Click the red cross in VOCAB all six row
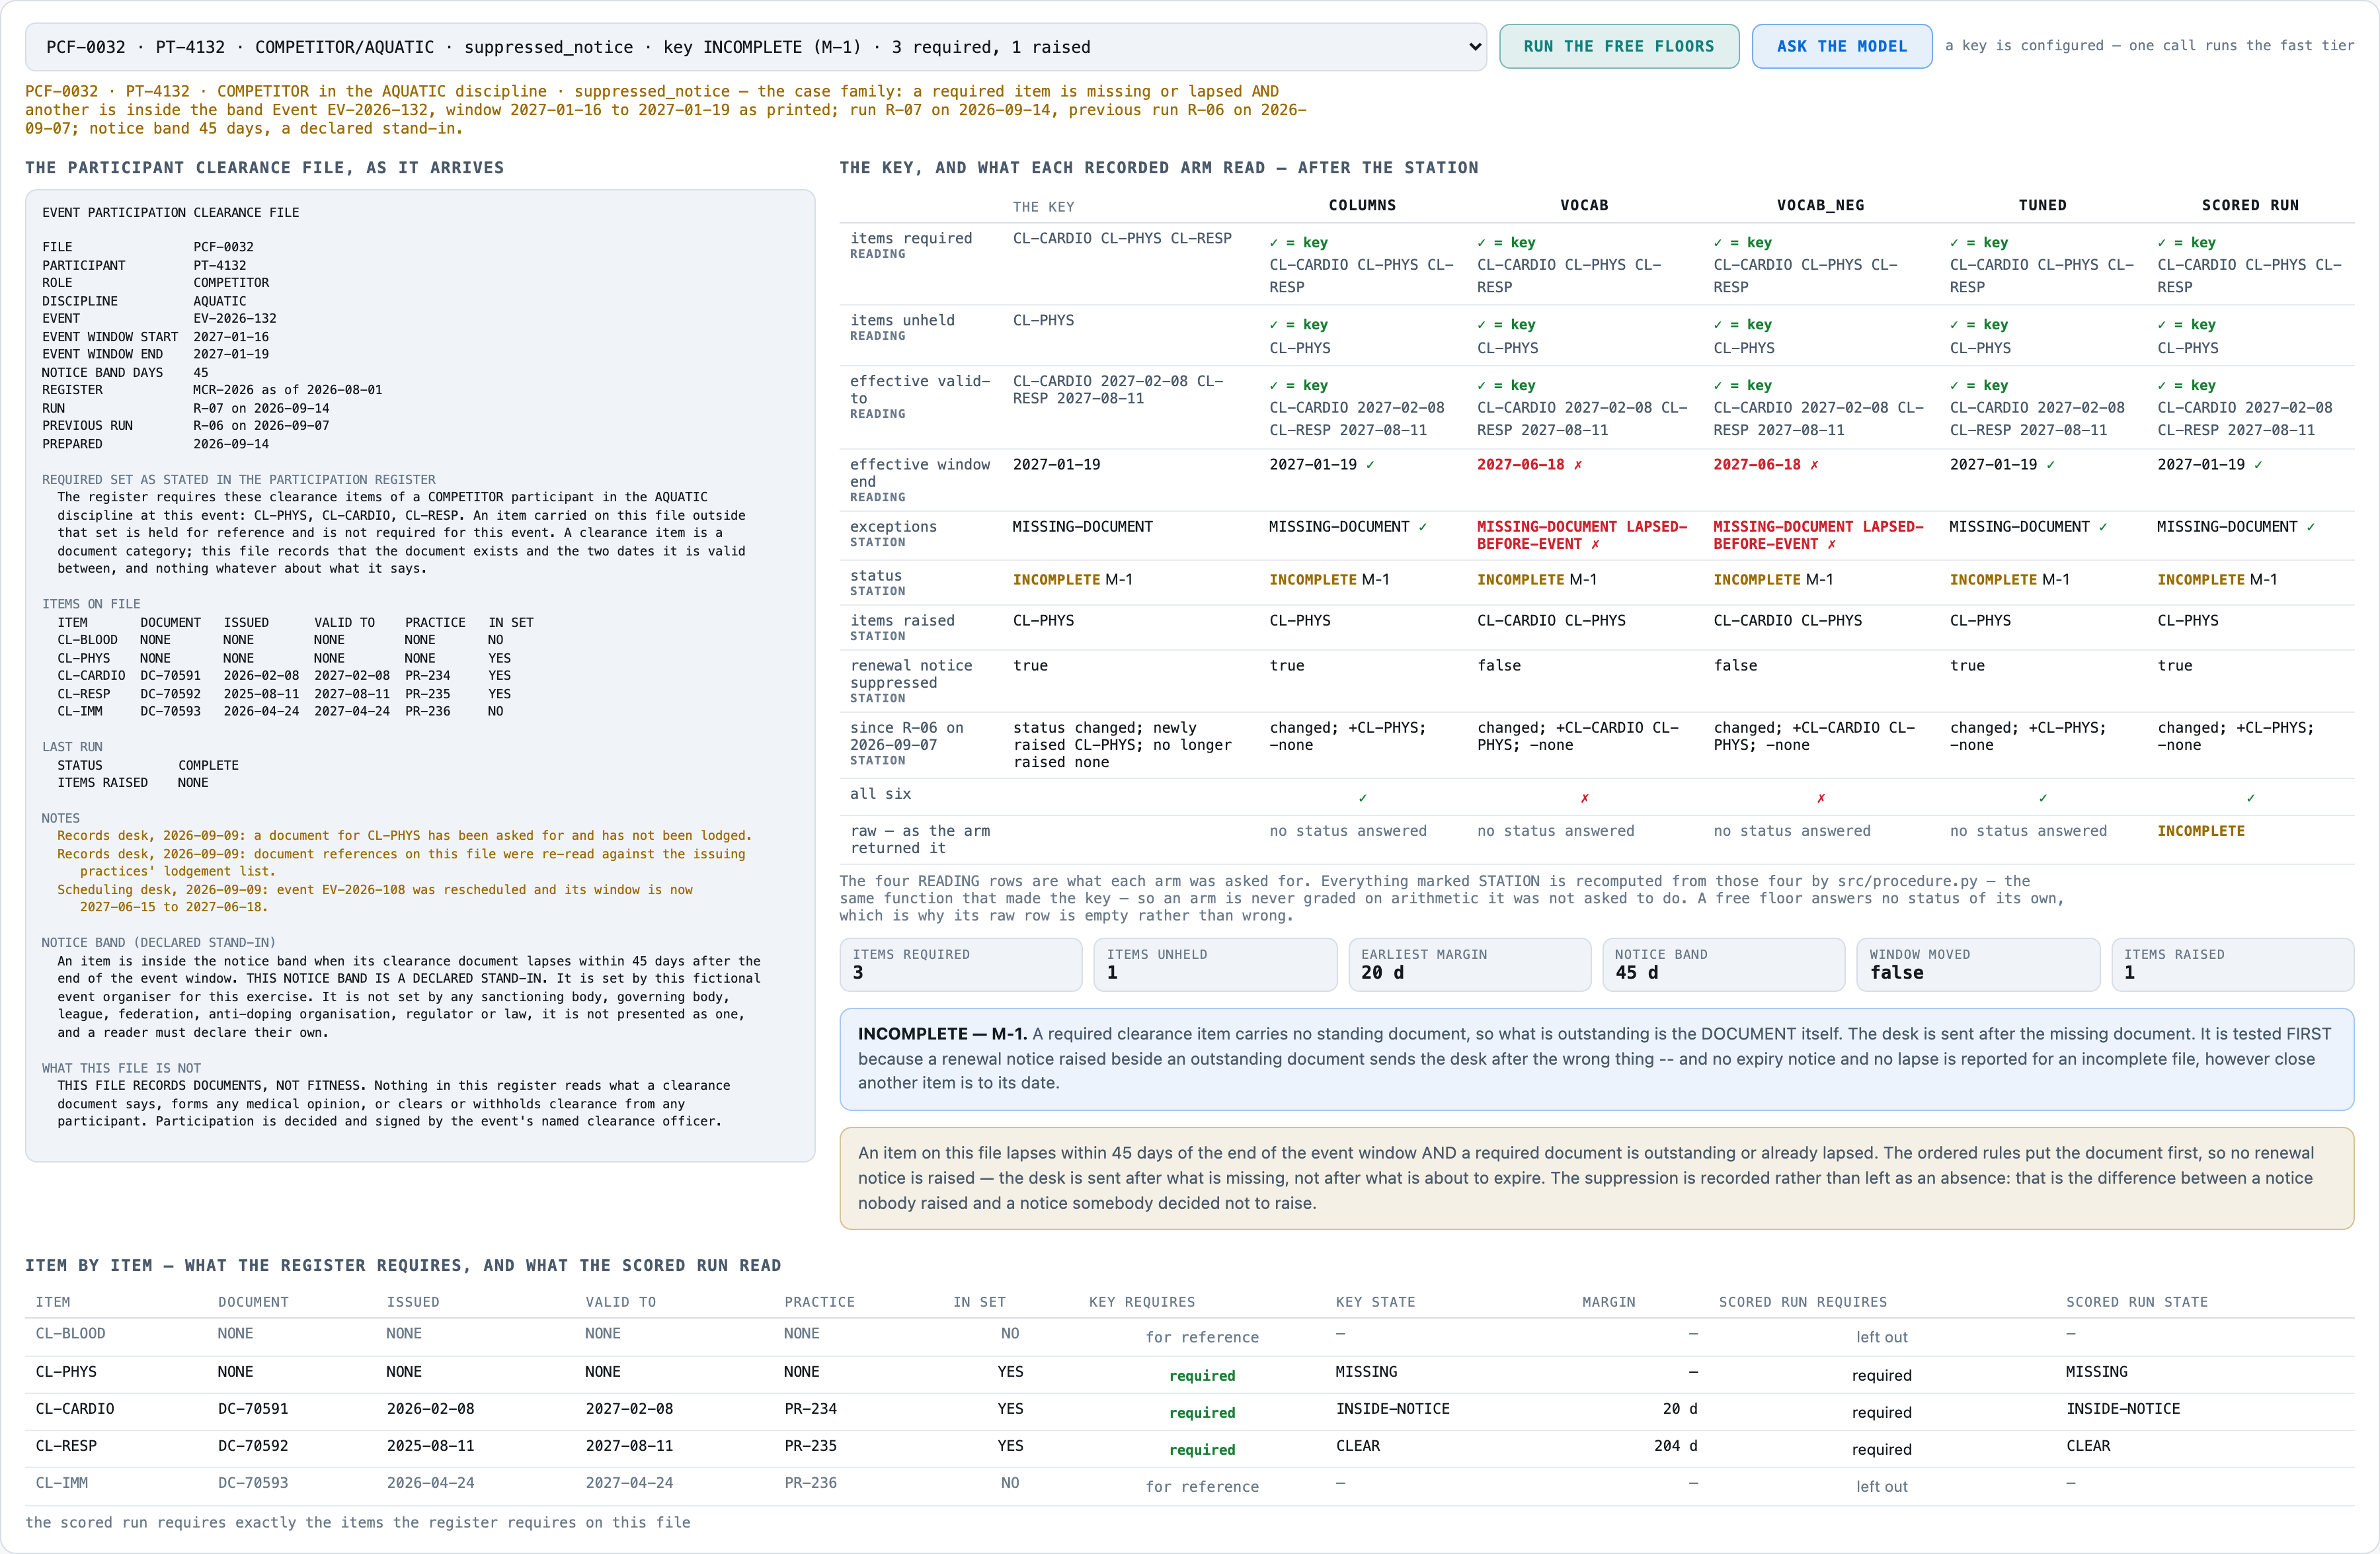 pos(1584,798)
